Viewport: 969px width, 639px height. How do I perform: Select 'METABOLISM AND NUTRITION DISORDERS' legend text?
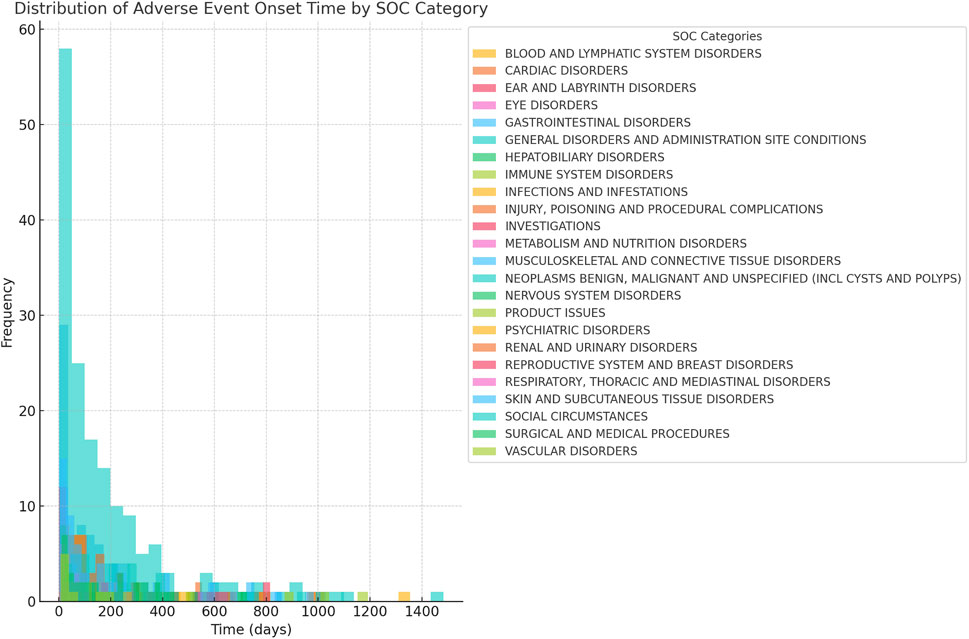[x=625, y=244]
